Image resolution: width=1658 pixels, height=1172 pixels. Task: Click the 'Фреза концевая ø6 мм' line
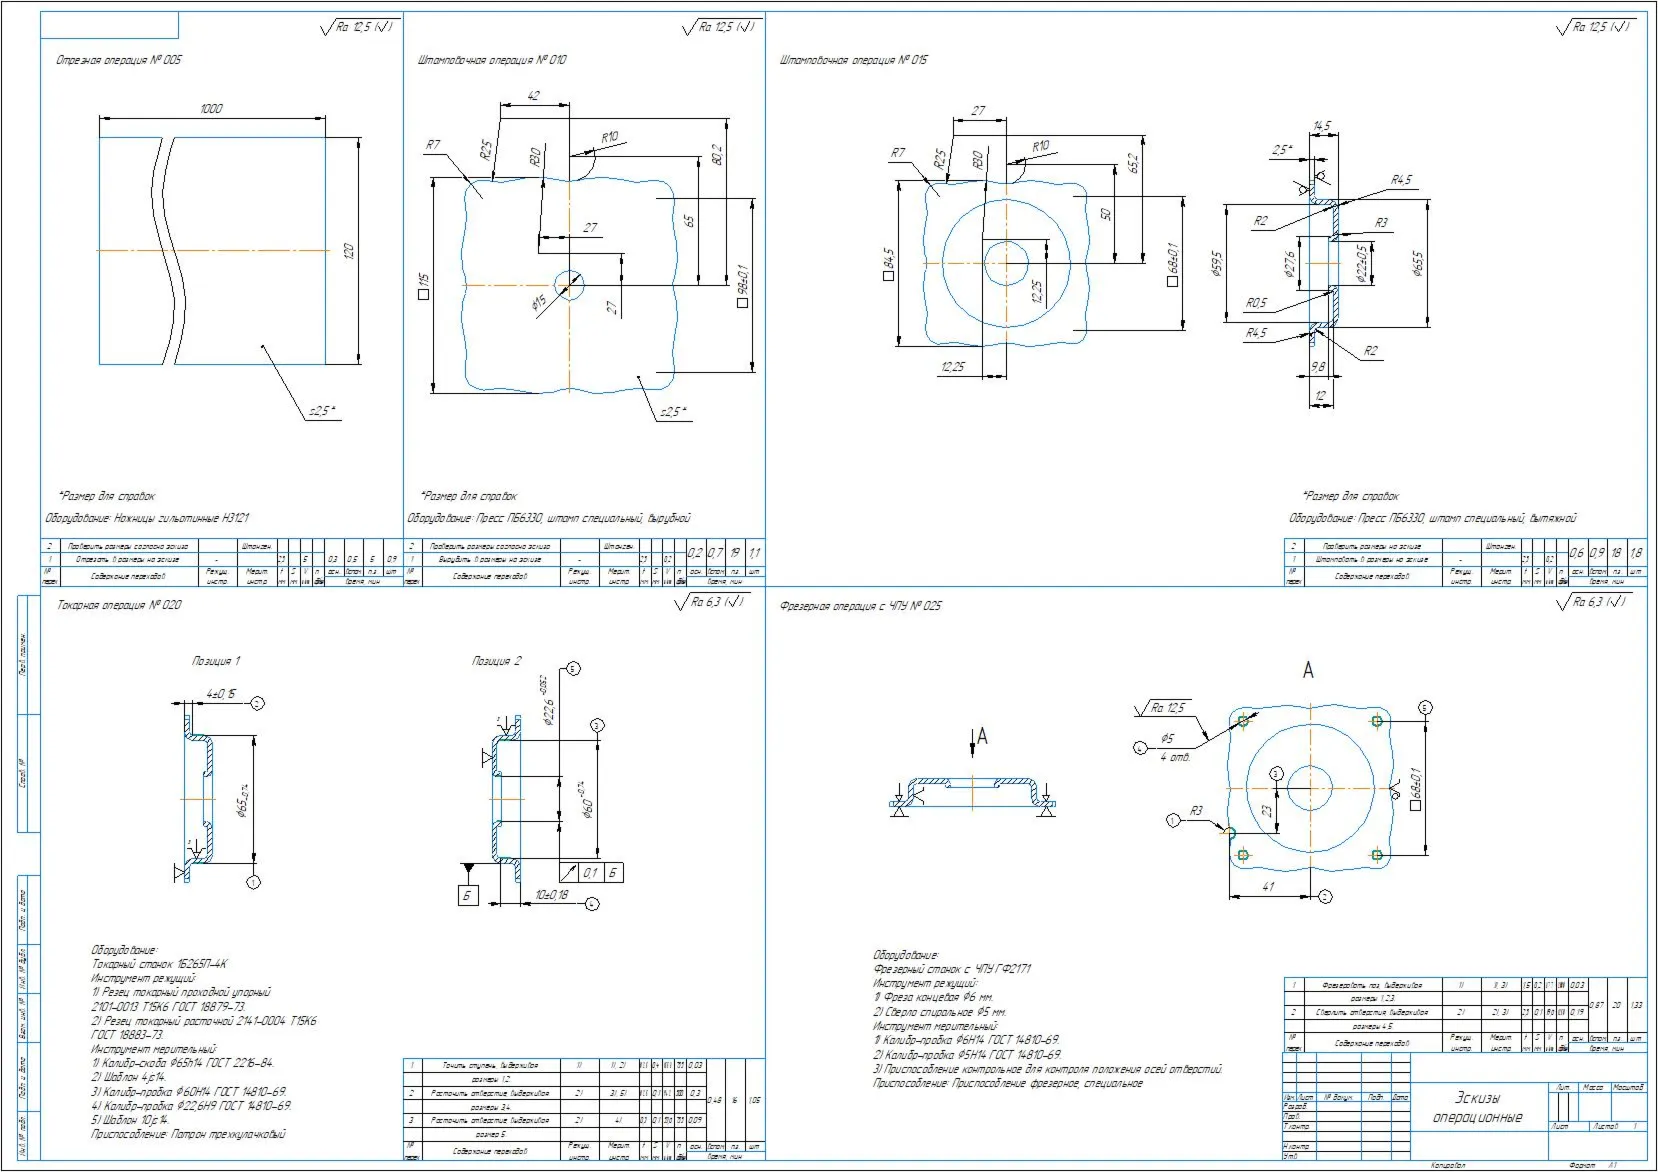click(x=933, y=997)
